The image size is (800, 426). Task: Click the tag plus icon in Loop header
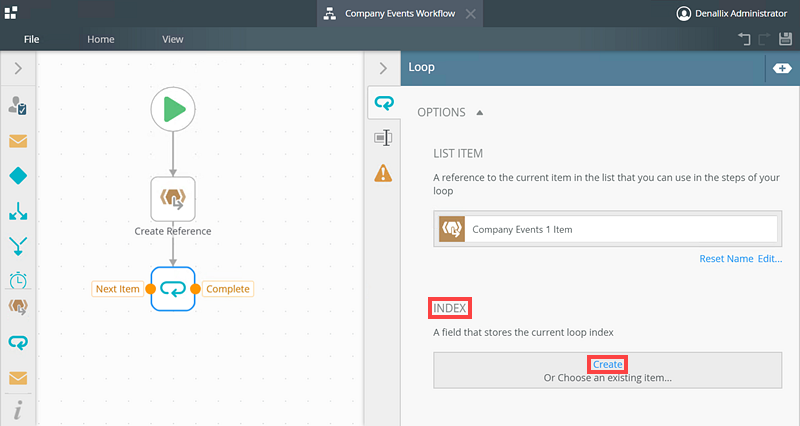click(x=782, y=68)
